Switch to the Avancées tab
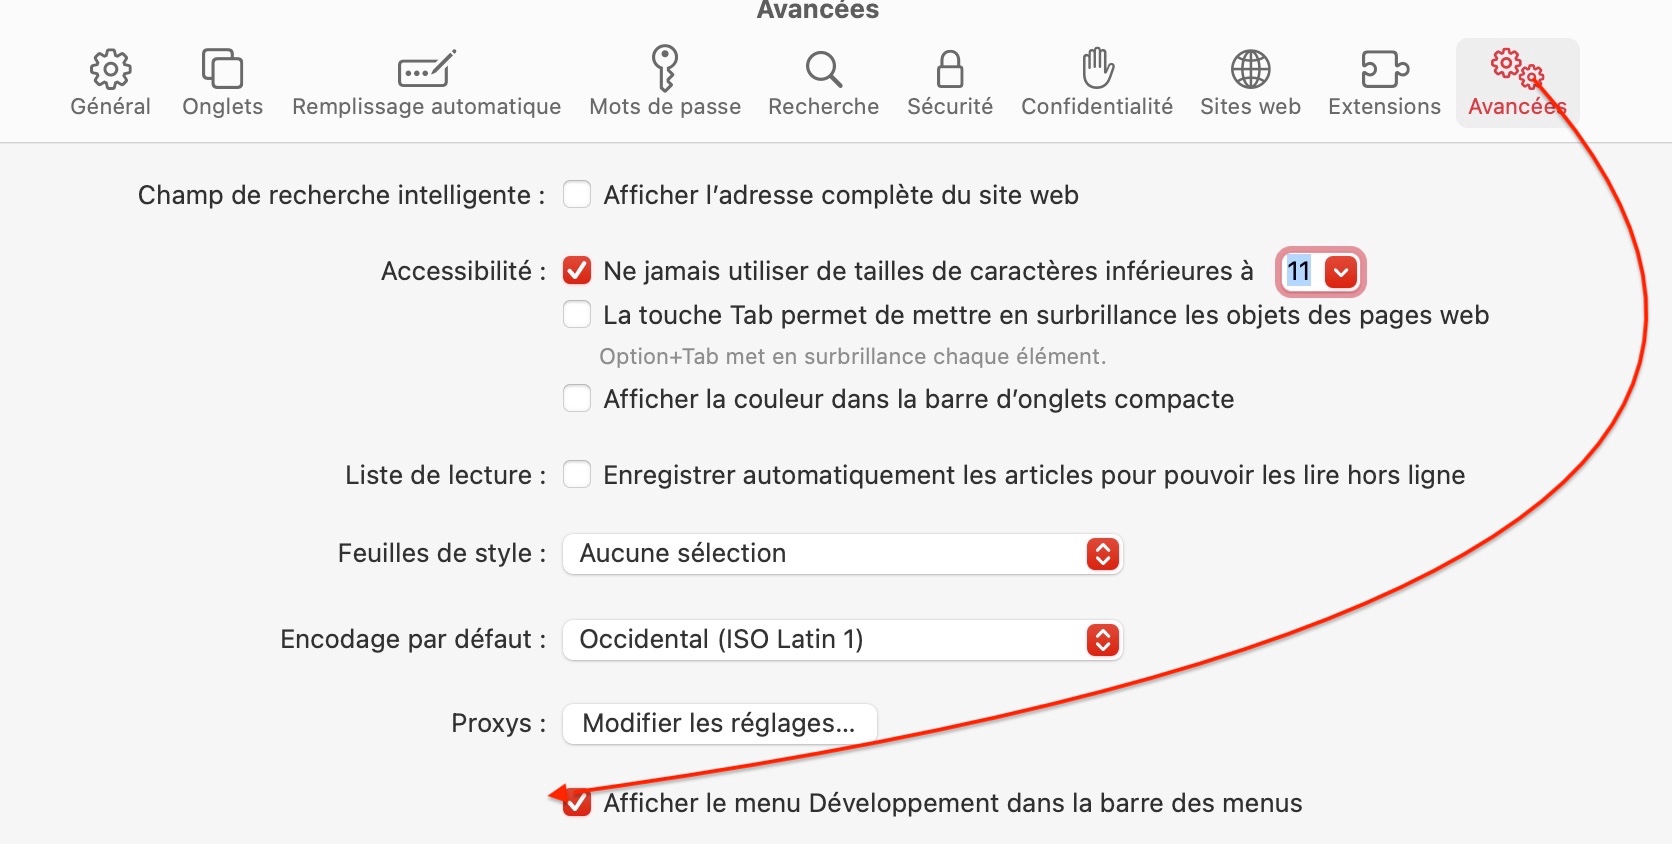Viewport: 1672px width, 844px height. 1517,84
